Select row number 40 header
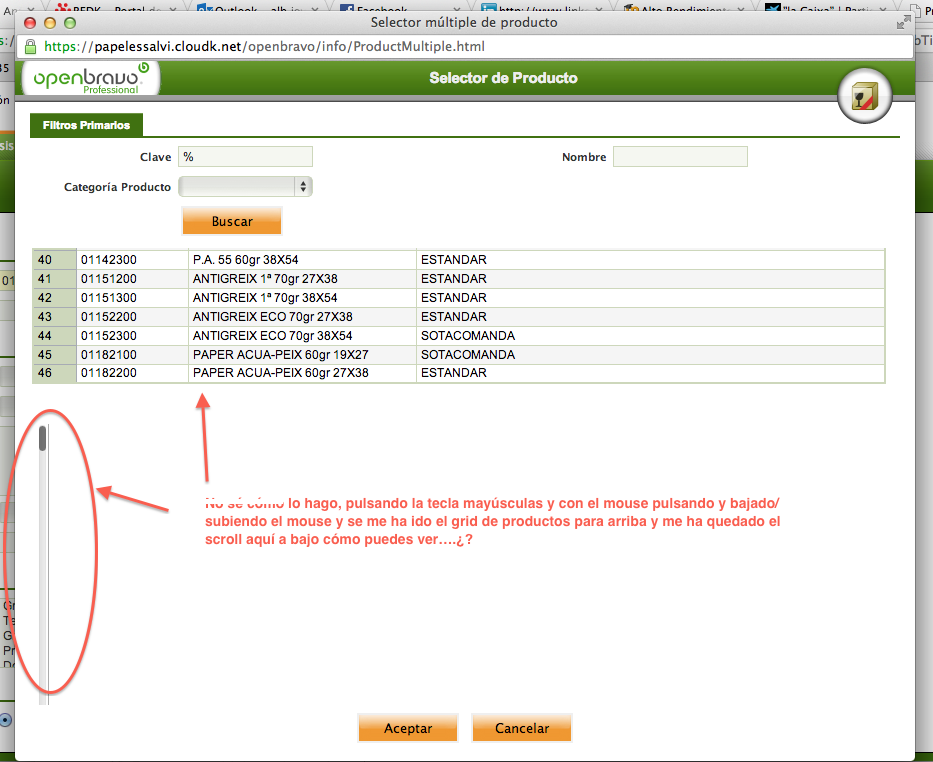This screenshot has width=933, height=762. [54, 260]
